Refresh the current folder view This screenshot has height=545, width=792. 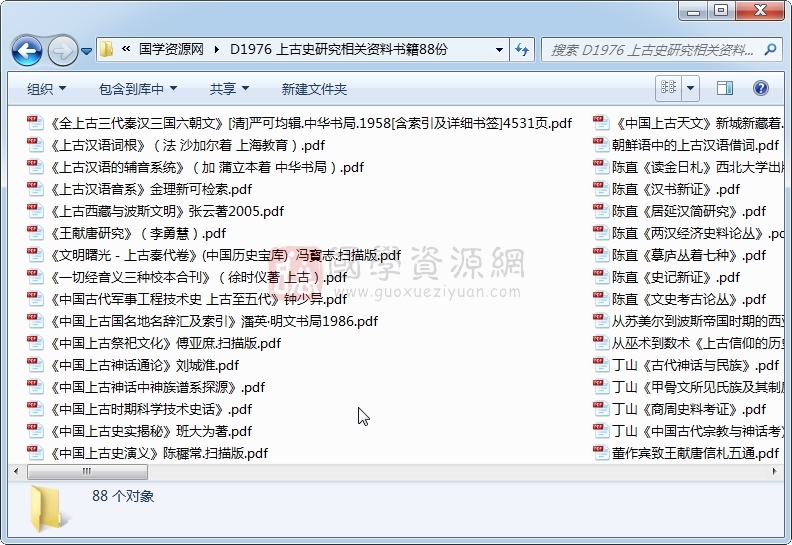[x=523, y=50]
